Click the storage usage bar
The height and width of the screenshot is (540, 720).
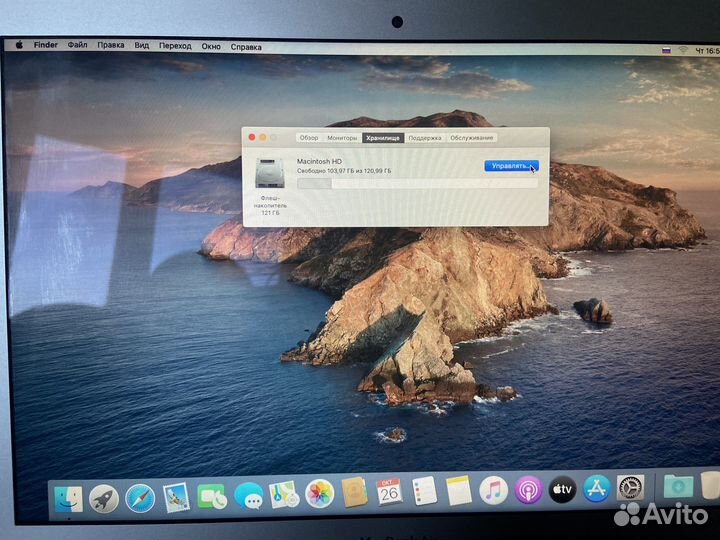417,184
